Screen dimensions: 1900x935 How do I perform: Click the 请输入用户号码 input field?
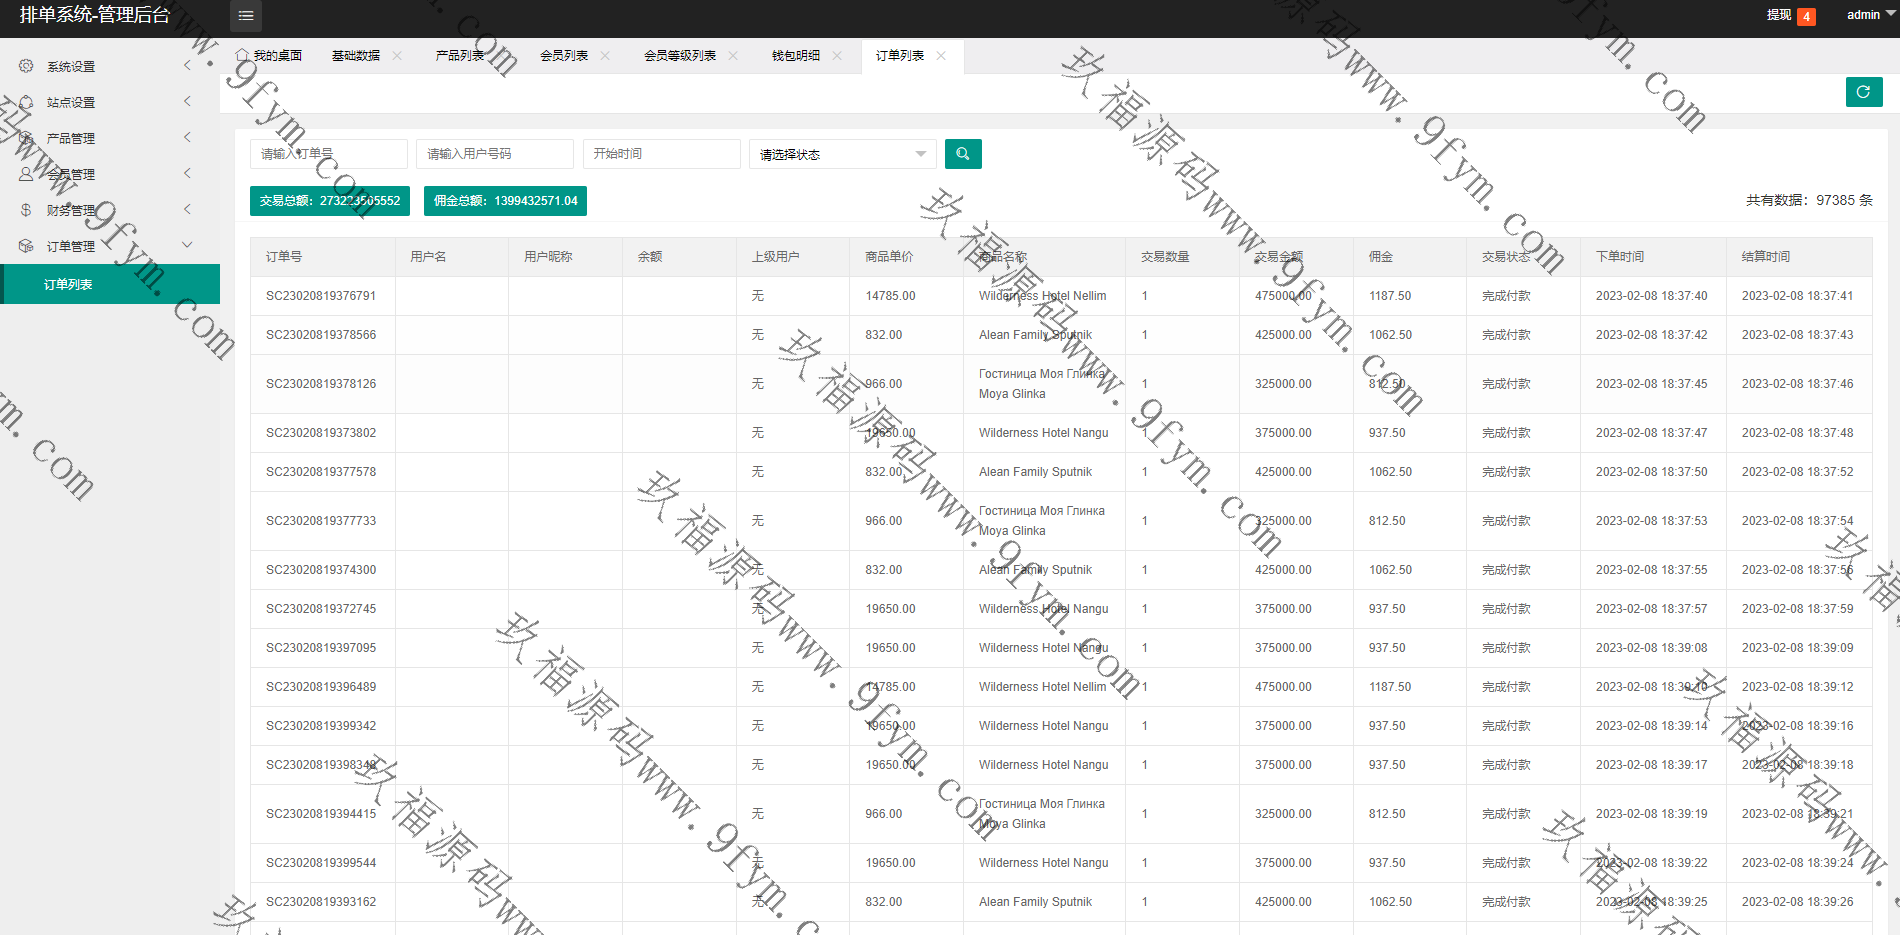[x=494, y=154]
